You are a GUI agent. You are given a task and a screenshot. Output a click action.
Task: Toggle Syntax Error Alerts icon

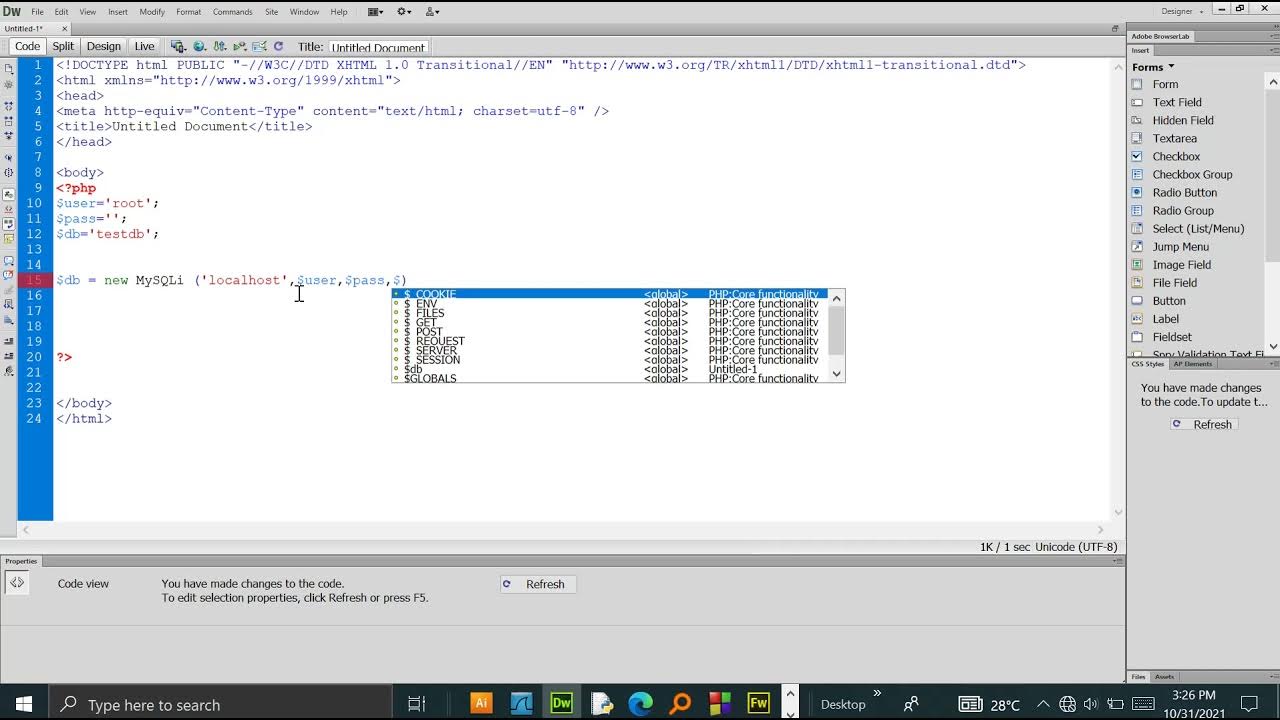click(x=9, y=239)
